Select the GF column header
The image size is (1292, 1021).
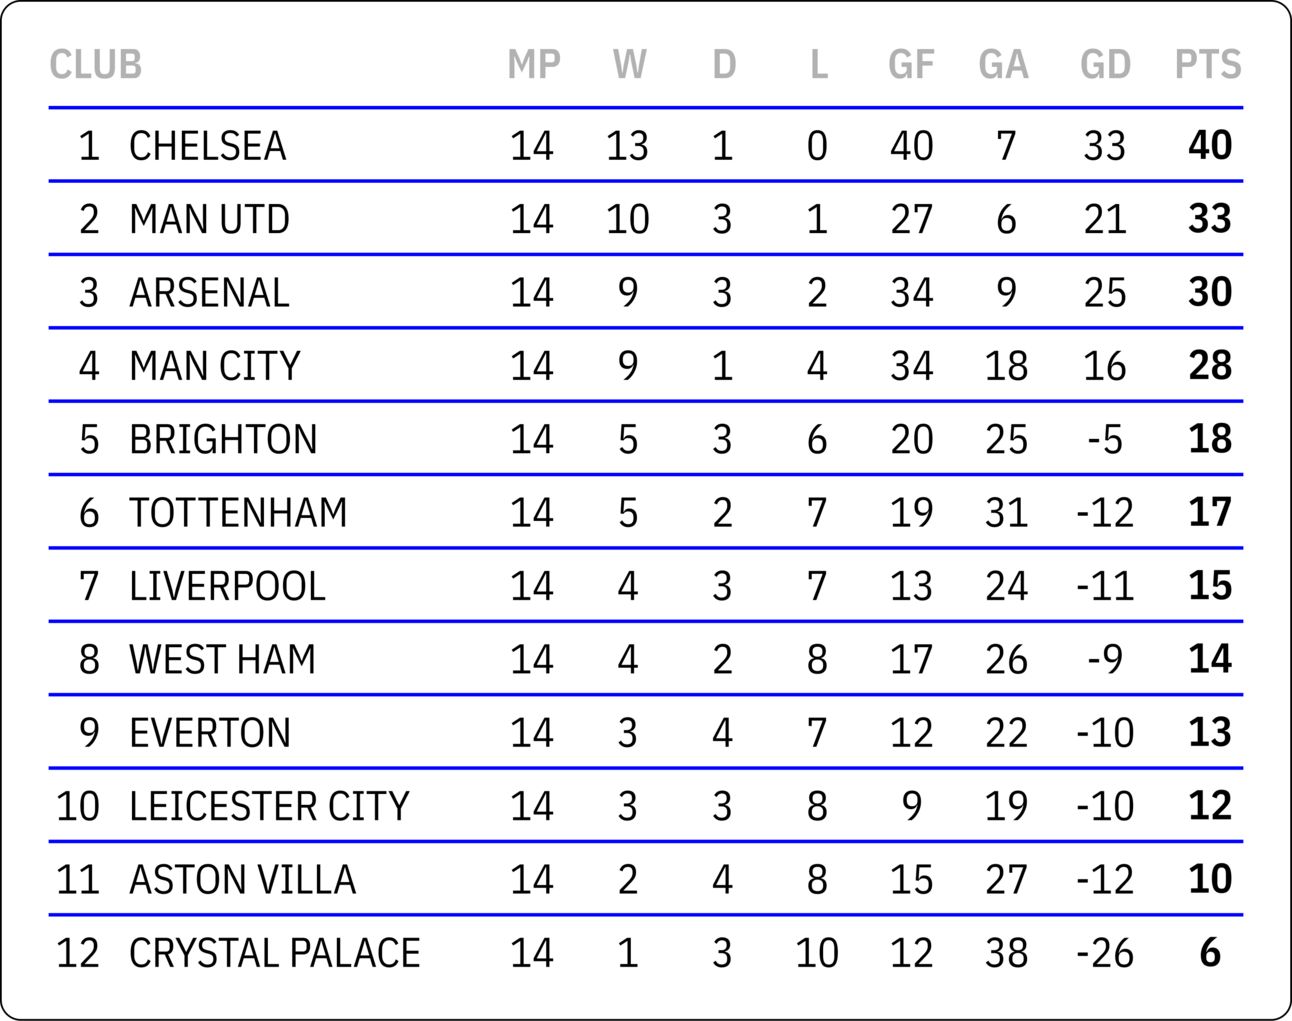[911, 65]
